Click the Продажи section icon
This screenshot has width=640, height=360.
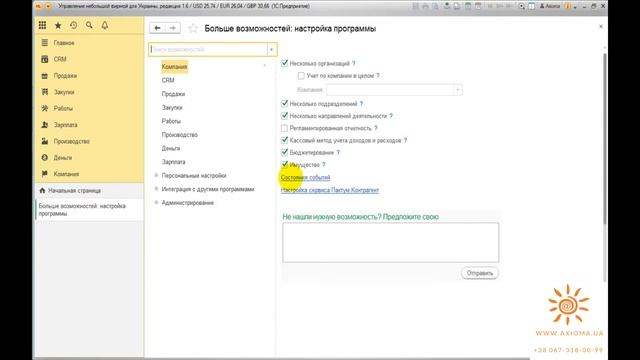(x=44, y=76)
